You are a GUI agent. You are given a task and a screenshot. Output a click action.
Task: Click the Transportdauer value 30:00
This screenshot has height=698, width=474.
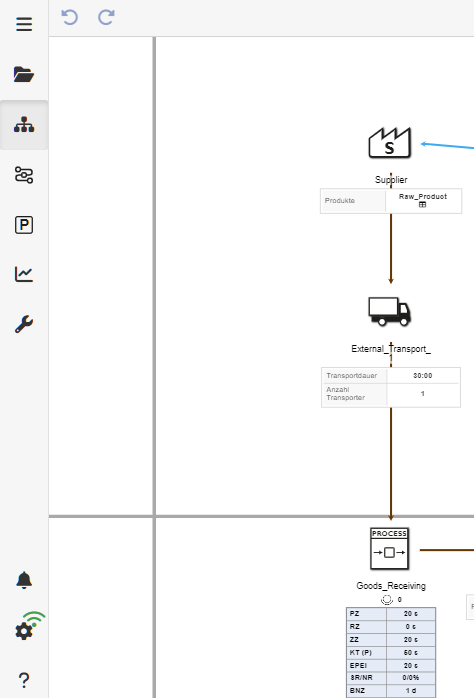pyautogui.click(x=423, y=376)
